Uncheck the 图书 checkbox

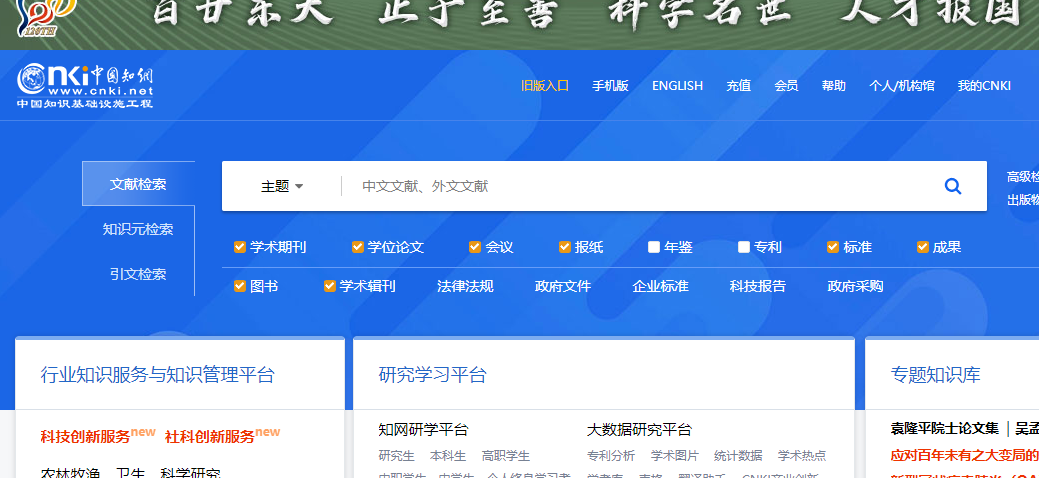click(x=239, y=286)
